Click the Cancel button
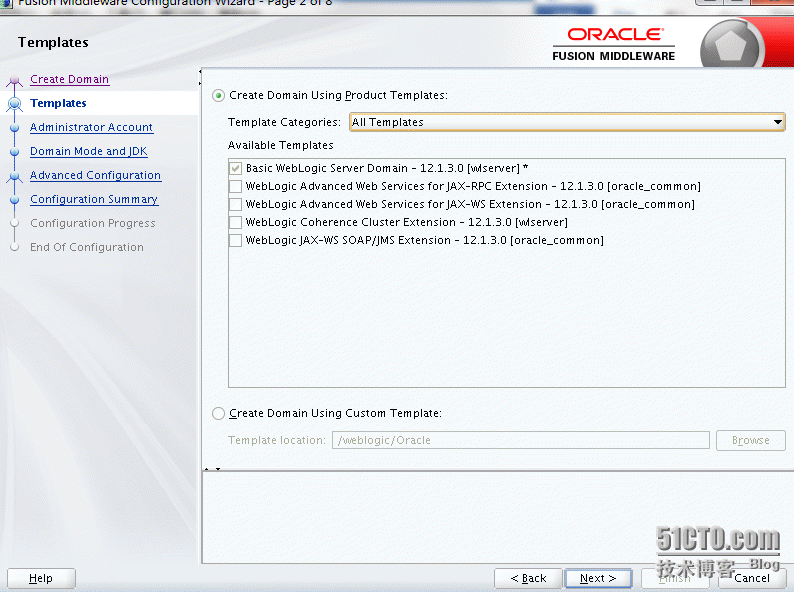Viewport: 794px width, 592px height. point(751,578)
